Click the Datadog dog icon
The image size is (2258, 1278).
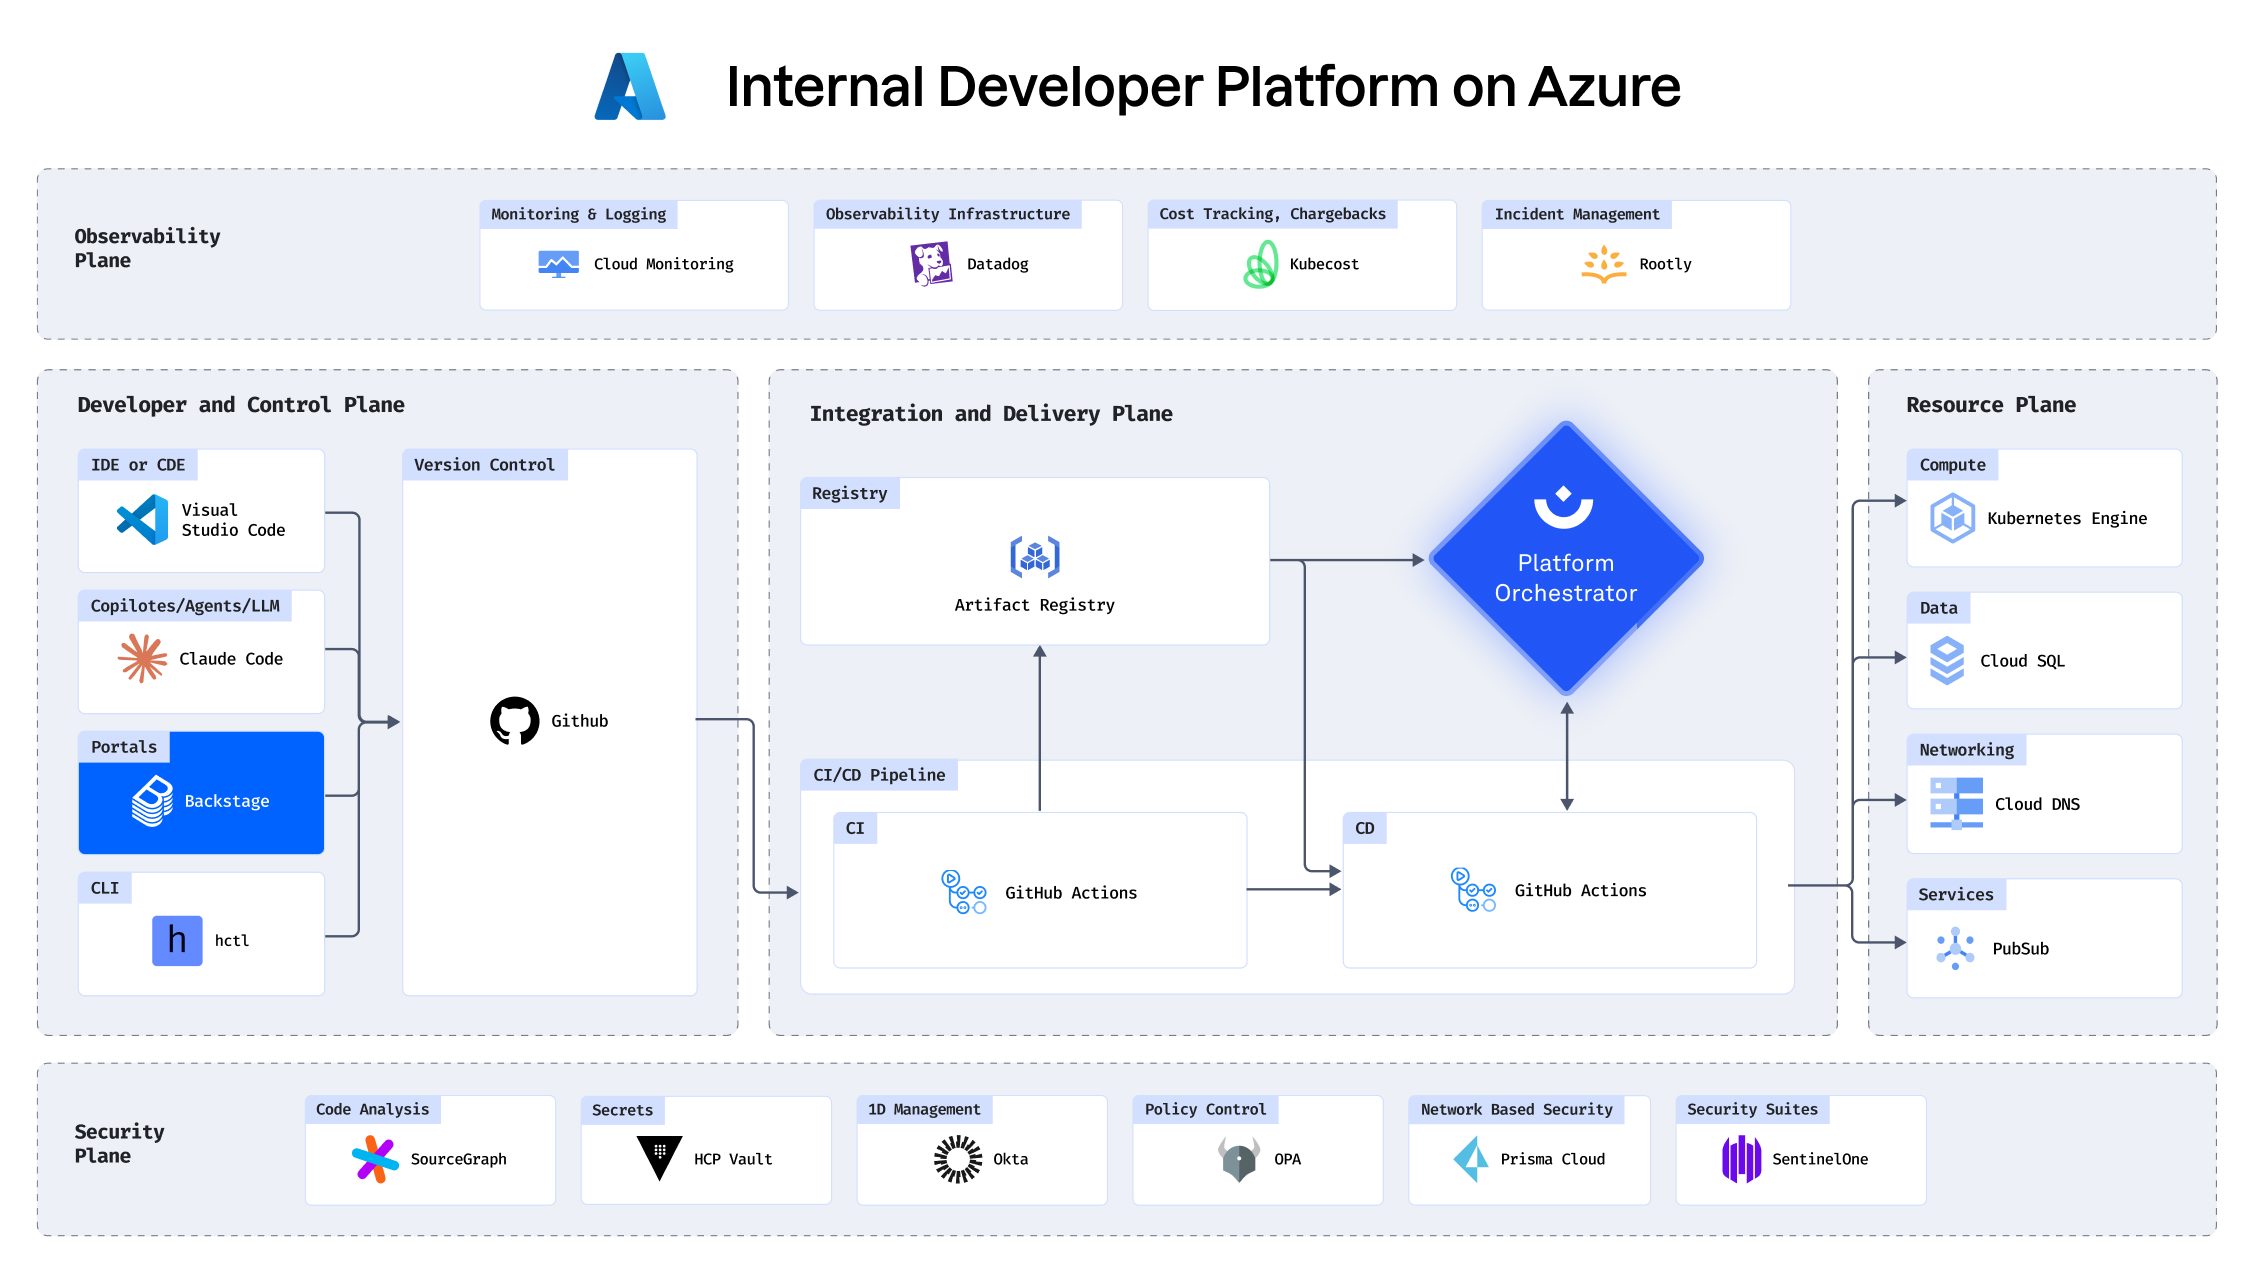pos(931,264)
